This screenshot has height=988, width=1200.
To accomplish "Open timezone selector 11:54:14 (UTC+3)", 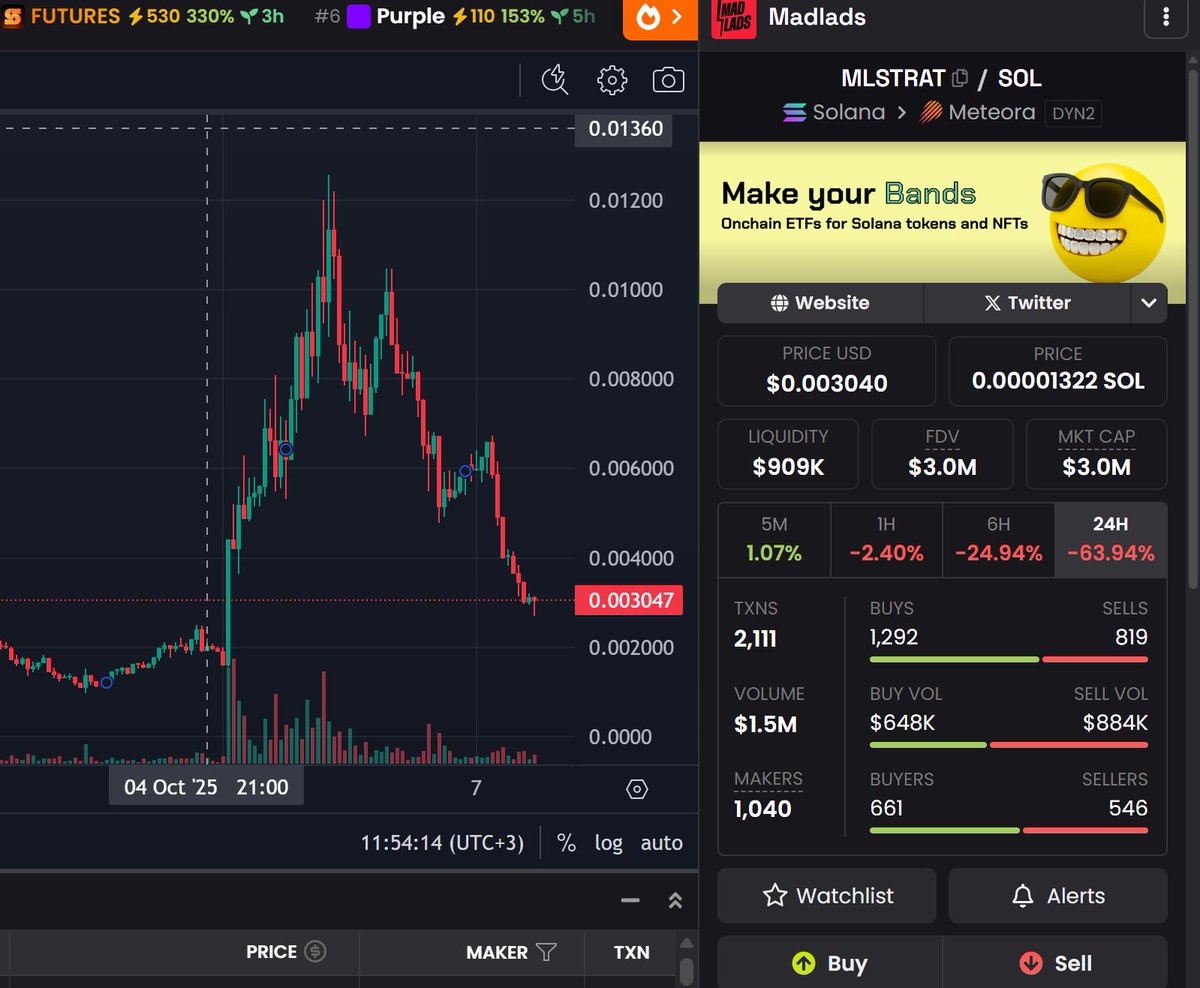I will (442, 843).
